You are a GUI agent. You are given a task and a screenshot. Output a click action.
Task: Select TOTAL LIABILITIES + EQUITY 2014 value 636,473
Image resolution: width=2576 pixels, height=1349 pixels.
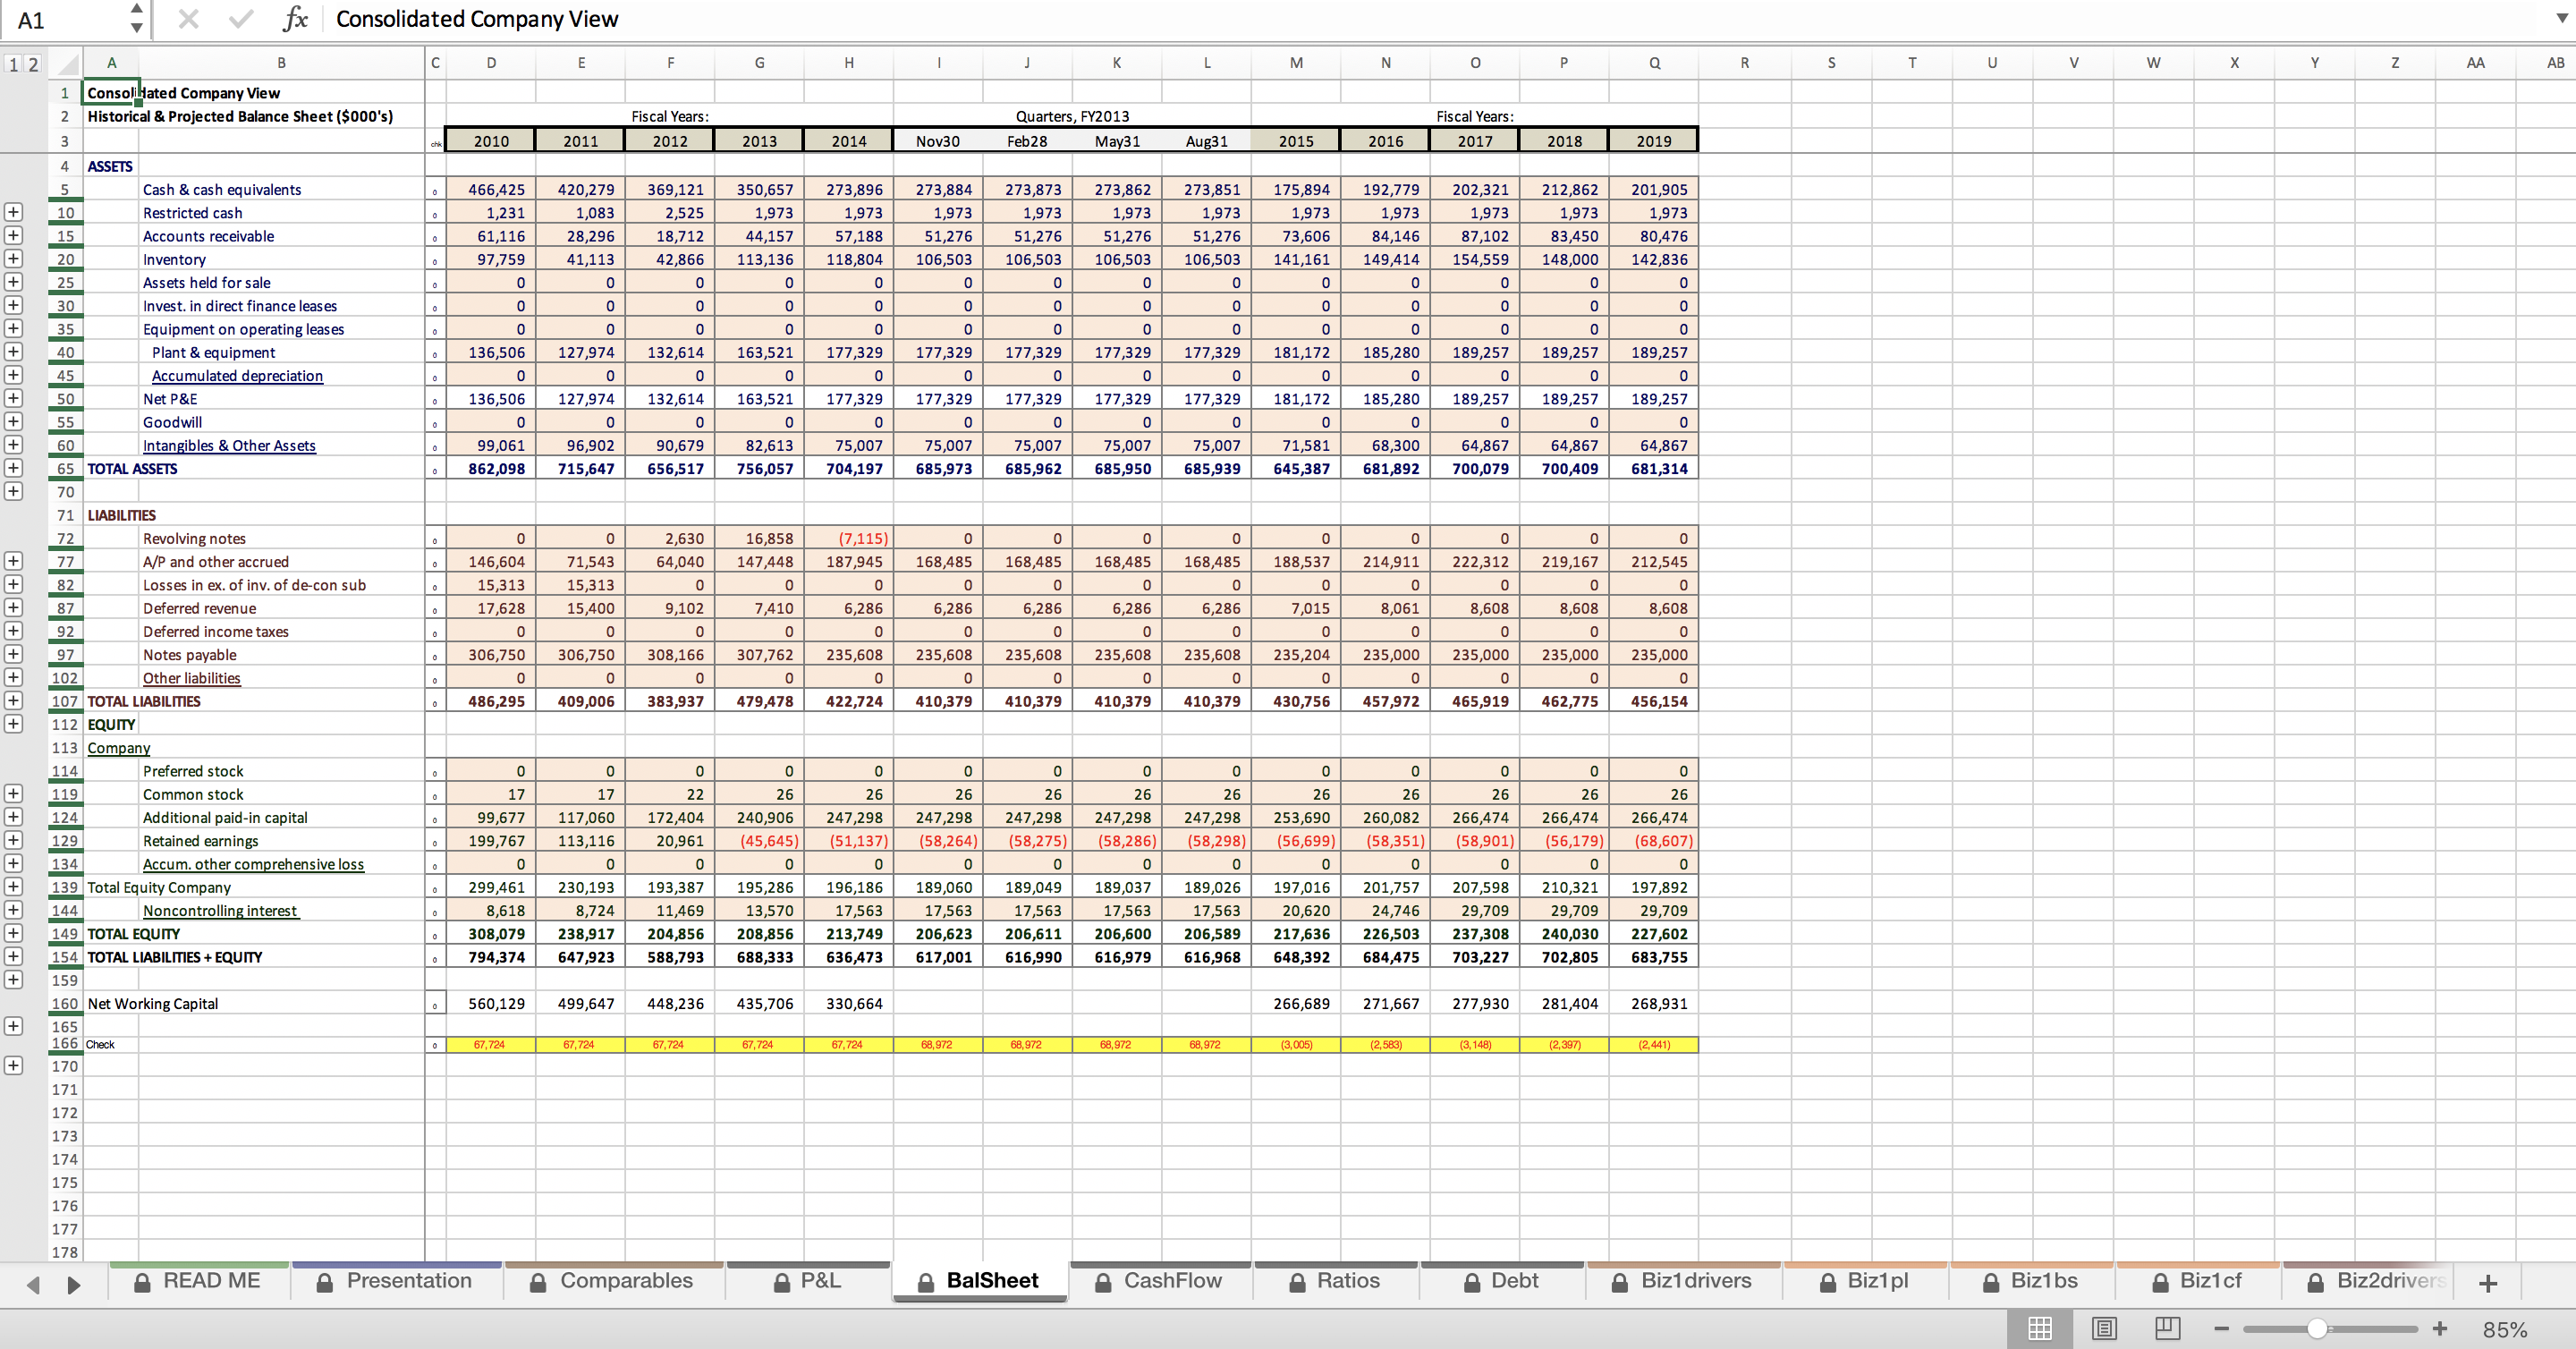(849, 957)
